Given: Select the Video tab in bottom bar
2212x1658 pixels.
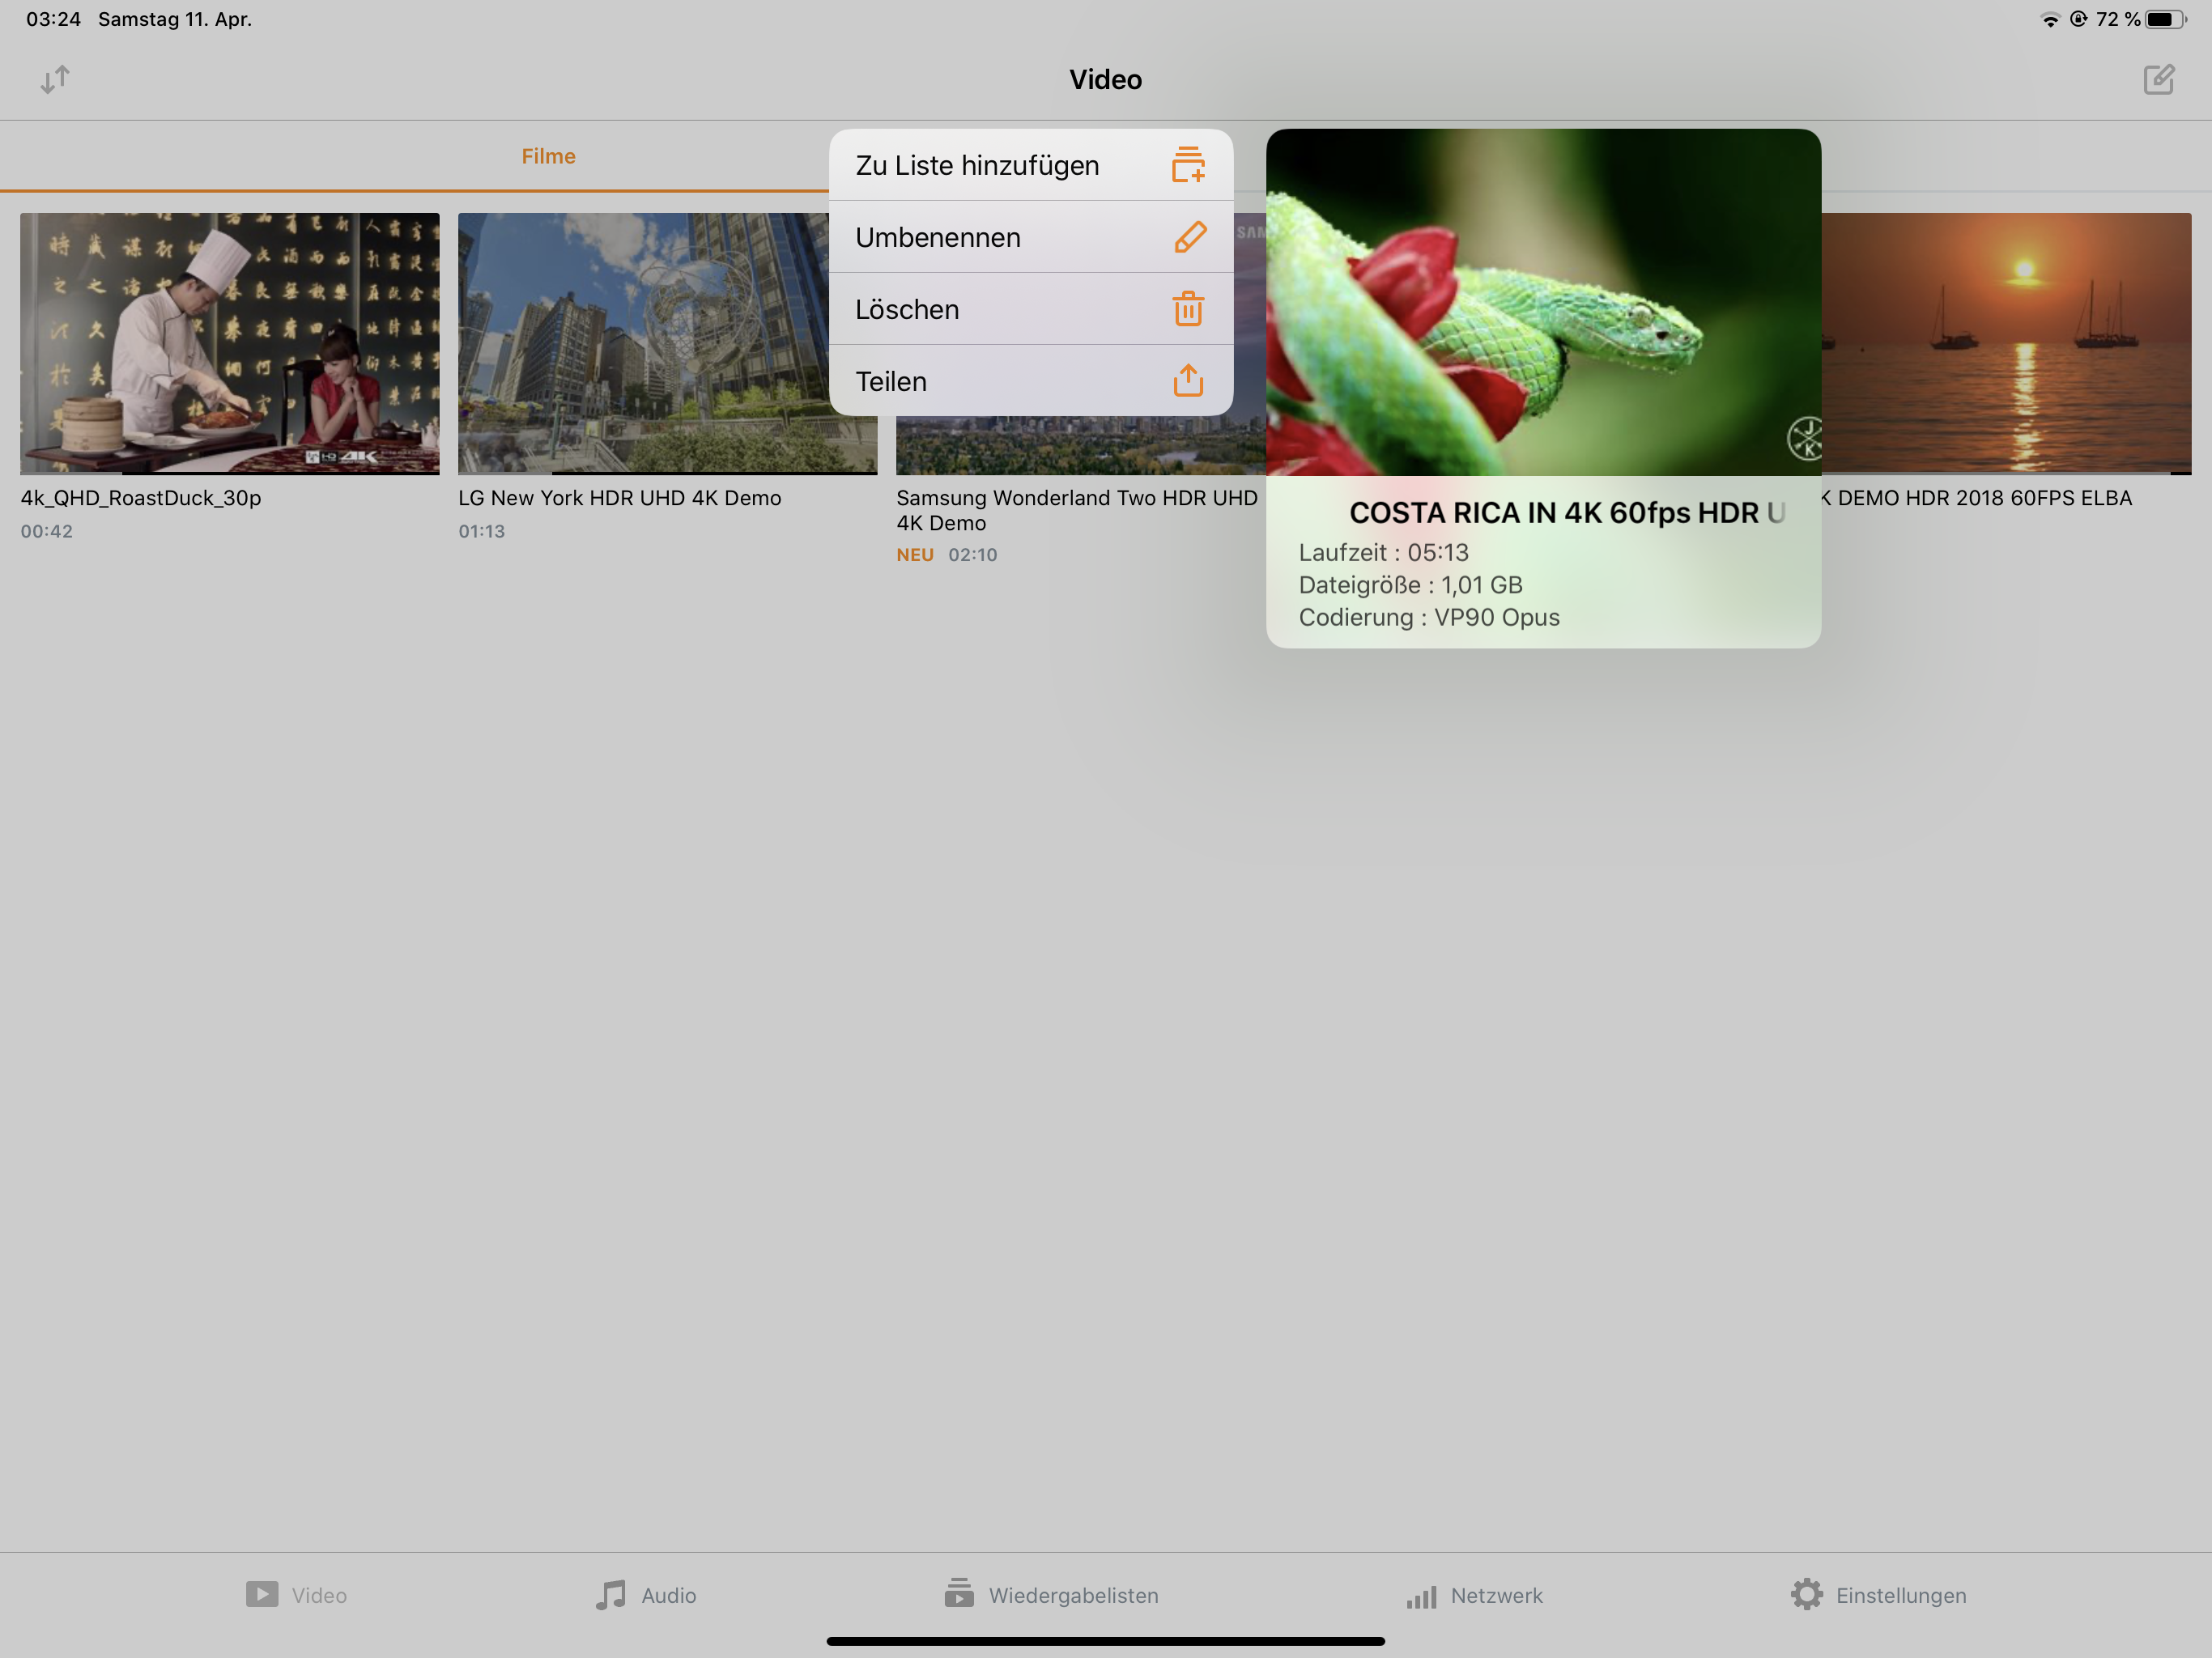Looking at the screenshot, I should click(x=296, y=1594).
